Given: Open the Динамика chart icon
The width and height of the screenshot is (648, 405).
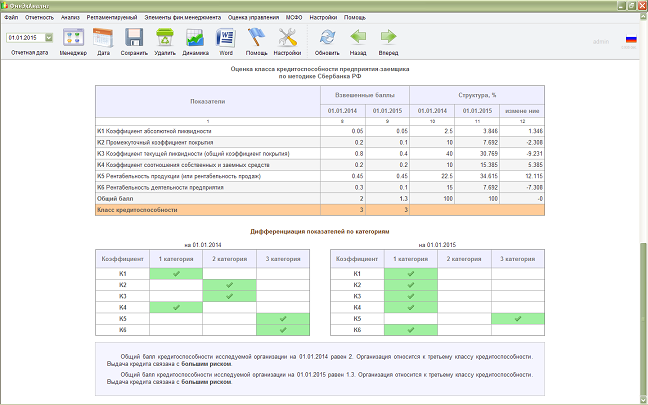Looking at the screenshot, I should (x=195, y=38).
